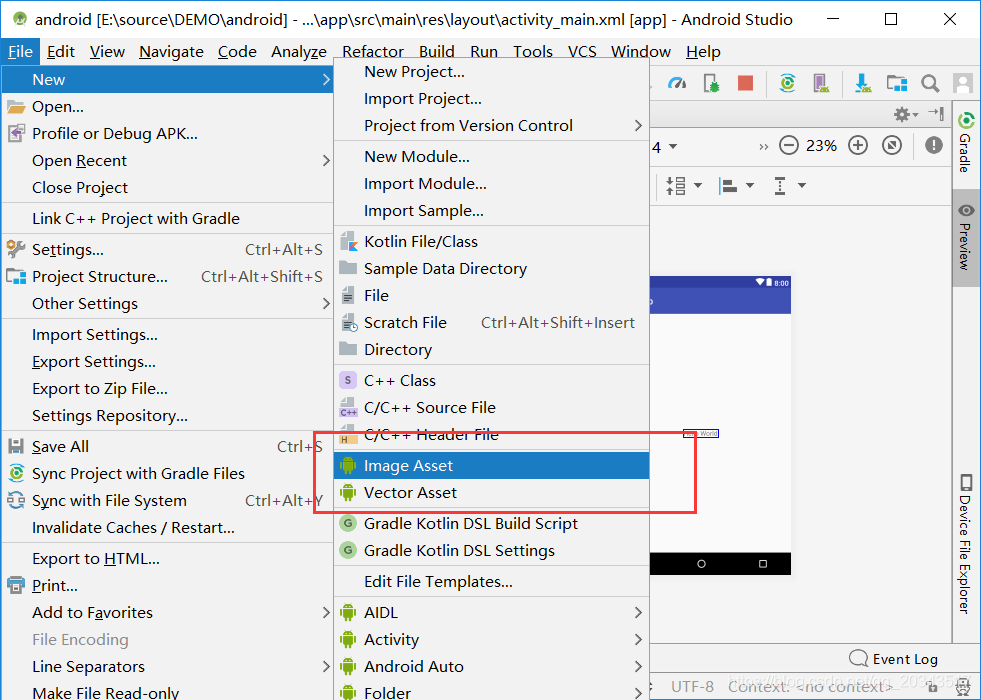Expand the Activity submenu
981x700 pixels.
click(491, 639)
